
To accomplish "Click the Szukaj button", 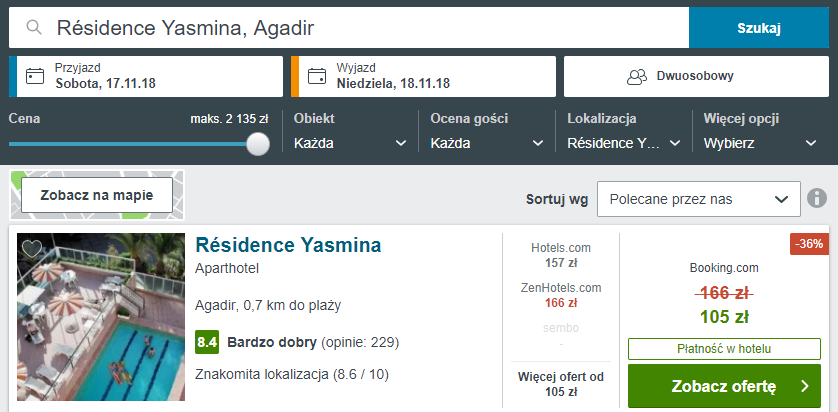I will pos(759,28).
